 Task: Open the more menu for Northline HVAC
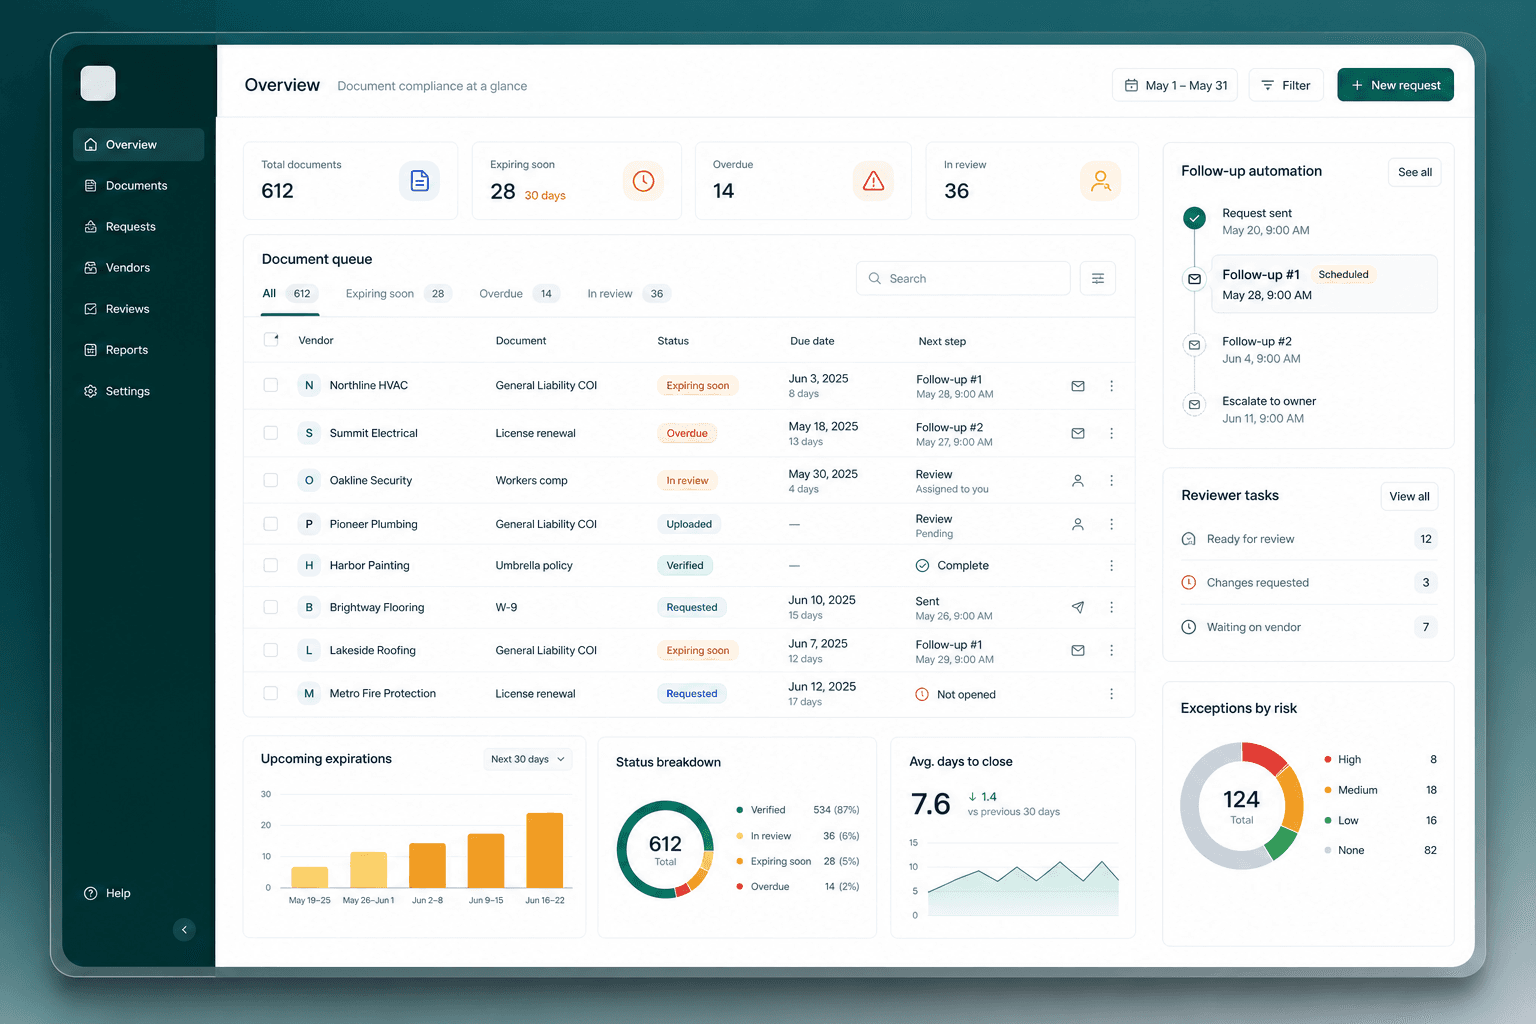(1111, 386)
